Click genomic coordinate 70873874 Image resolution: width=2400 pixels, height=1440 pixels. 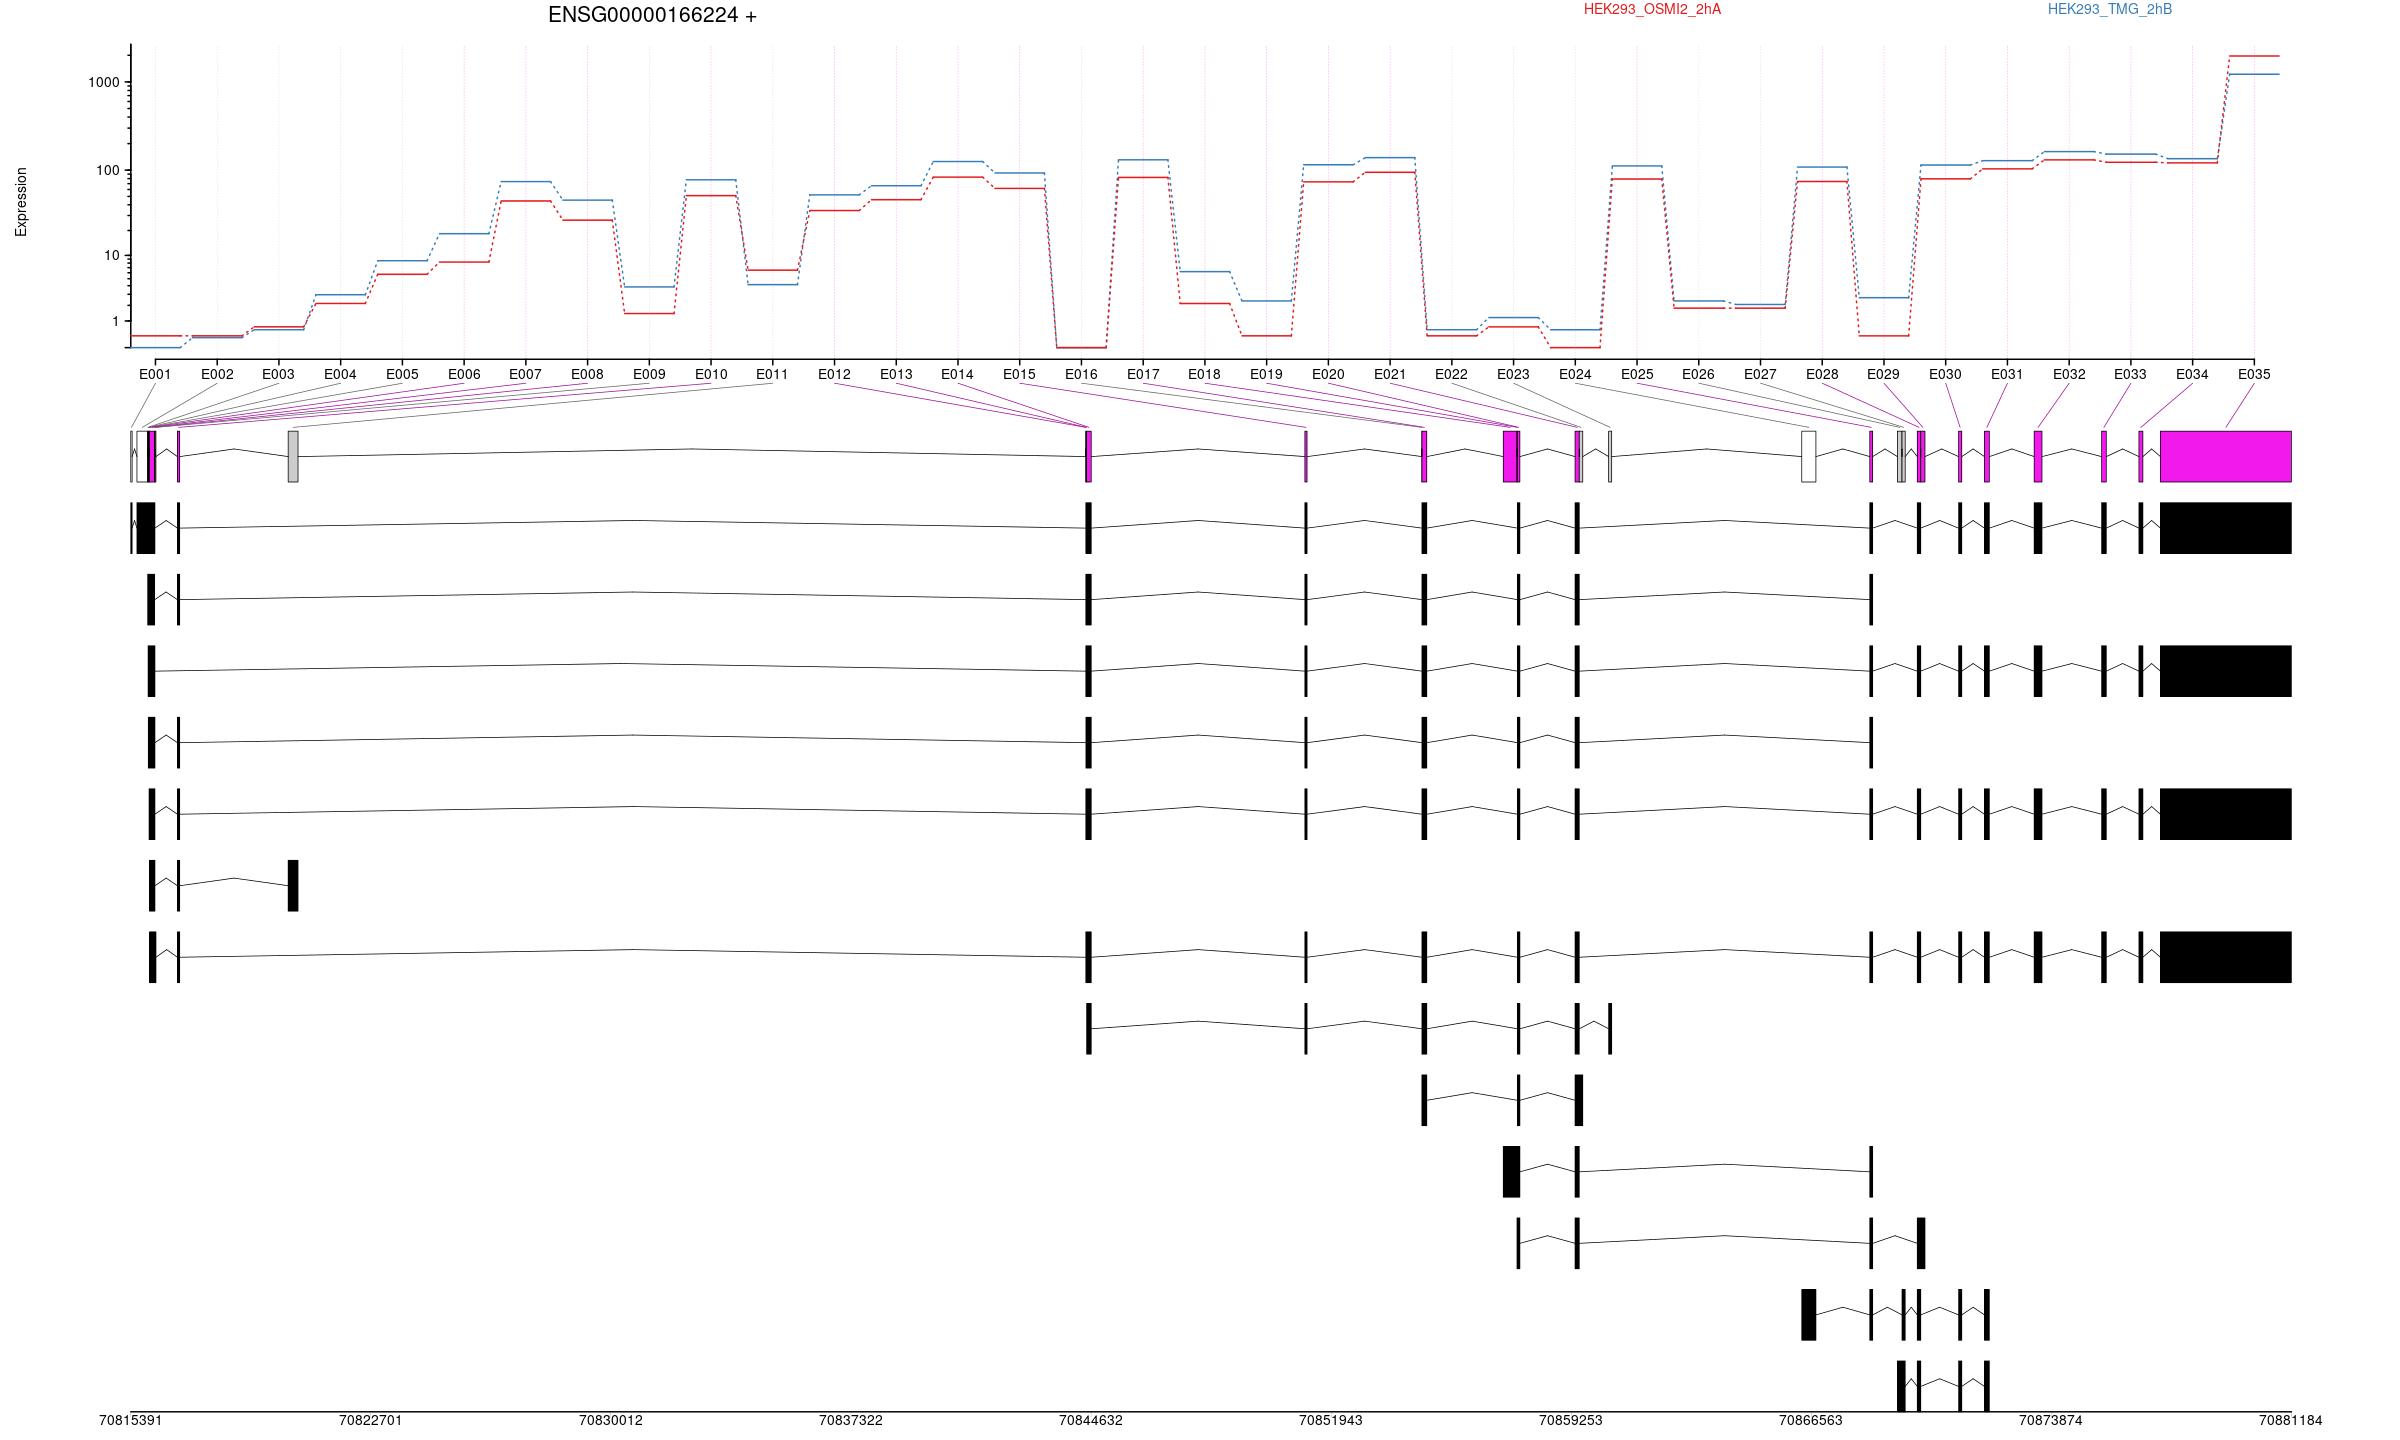click(2051, 1420)
